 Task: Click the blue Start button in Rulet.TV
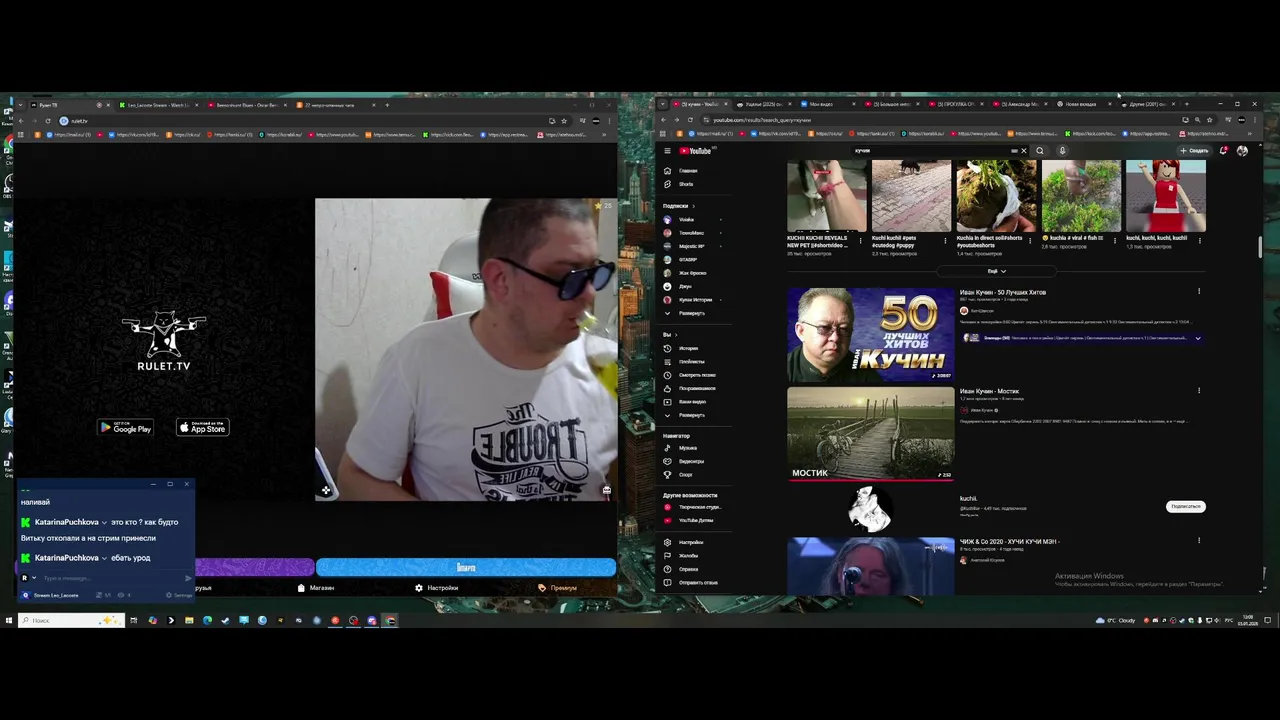point(466,567)
